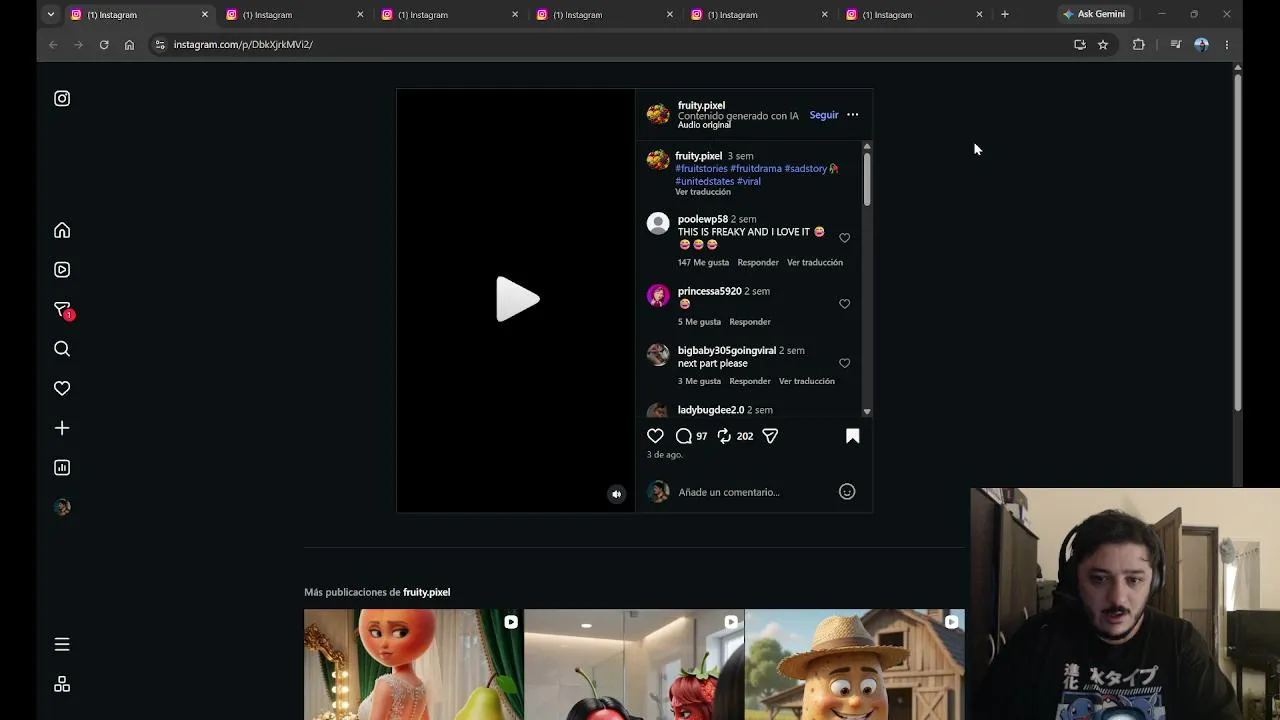
Task: Open Reels icon in sidebar
Action: (x=62, y=269)
